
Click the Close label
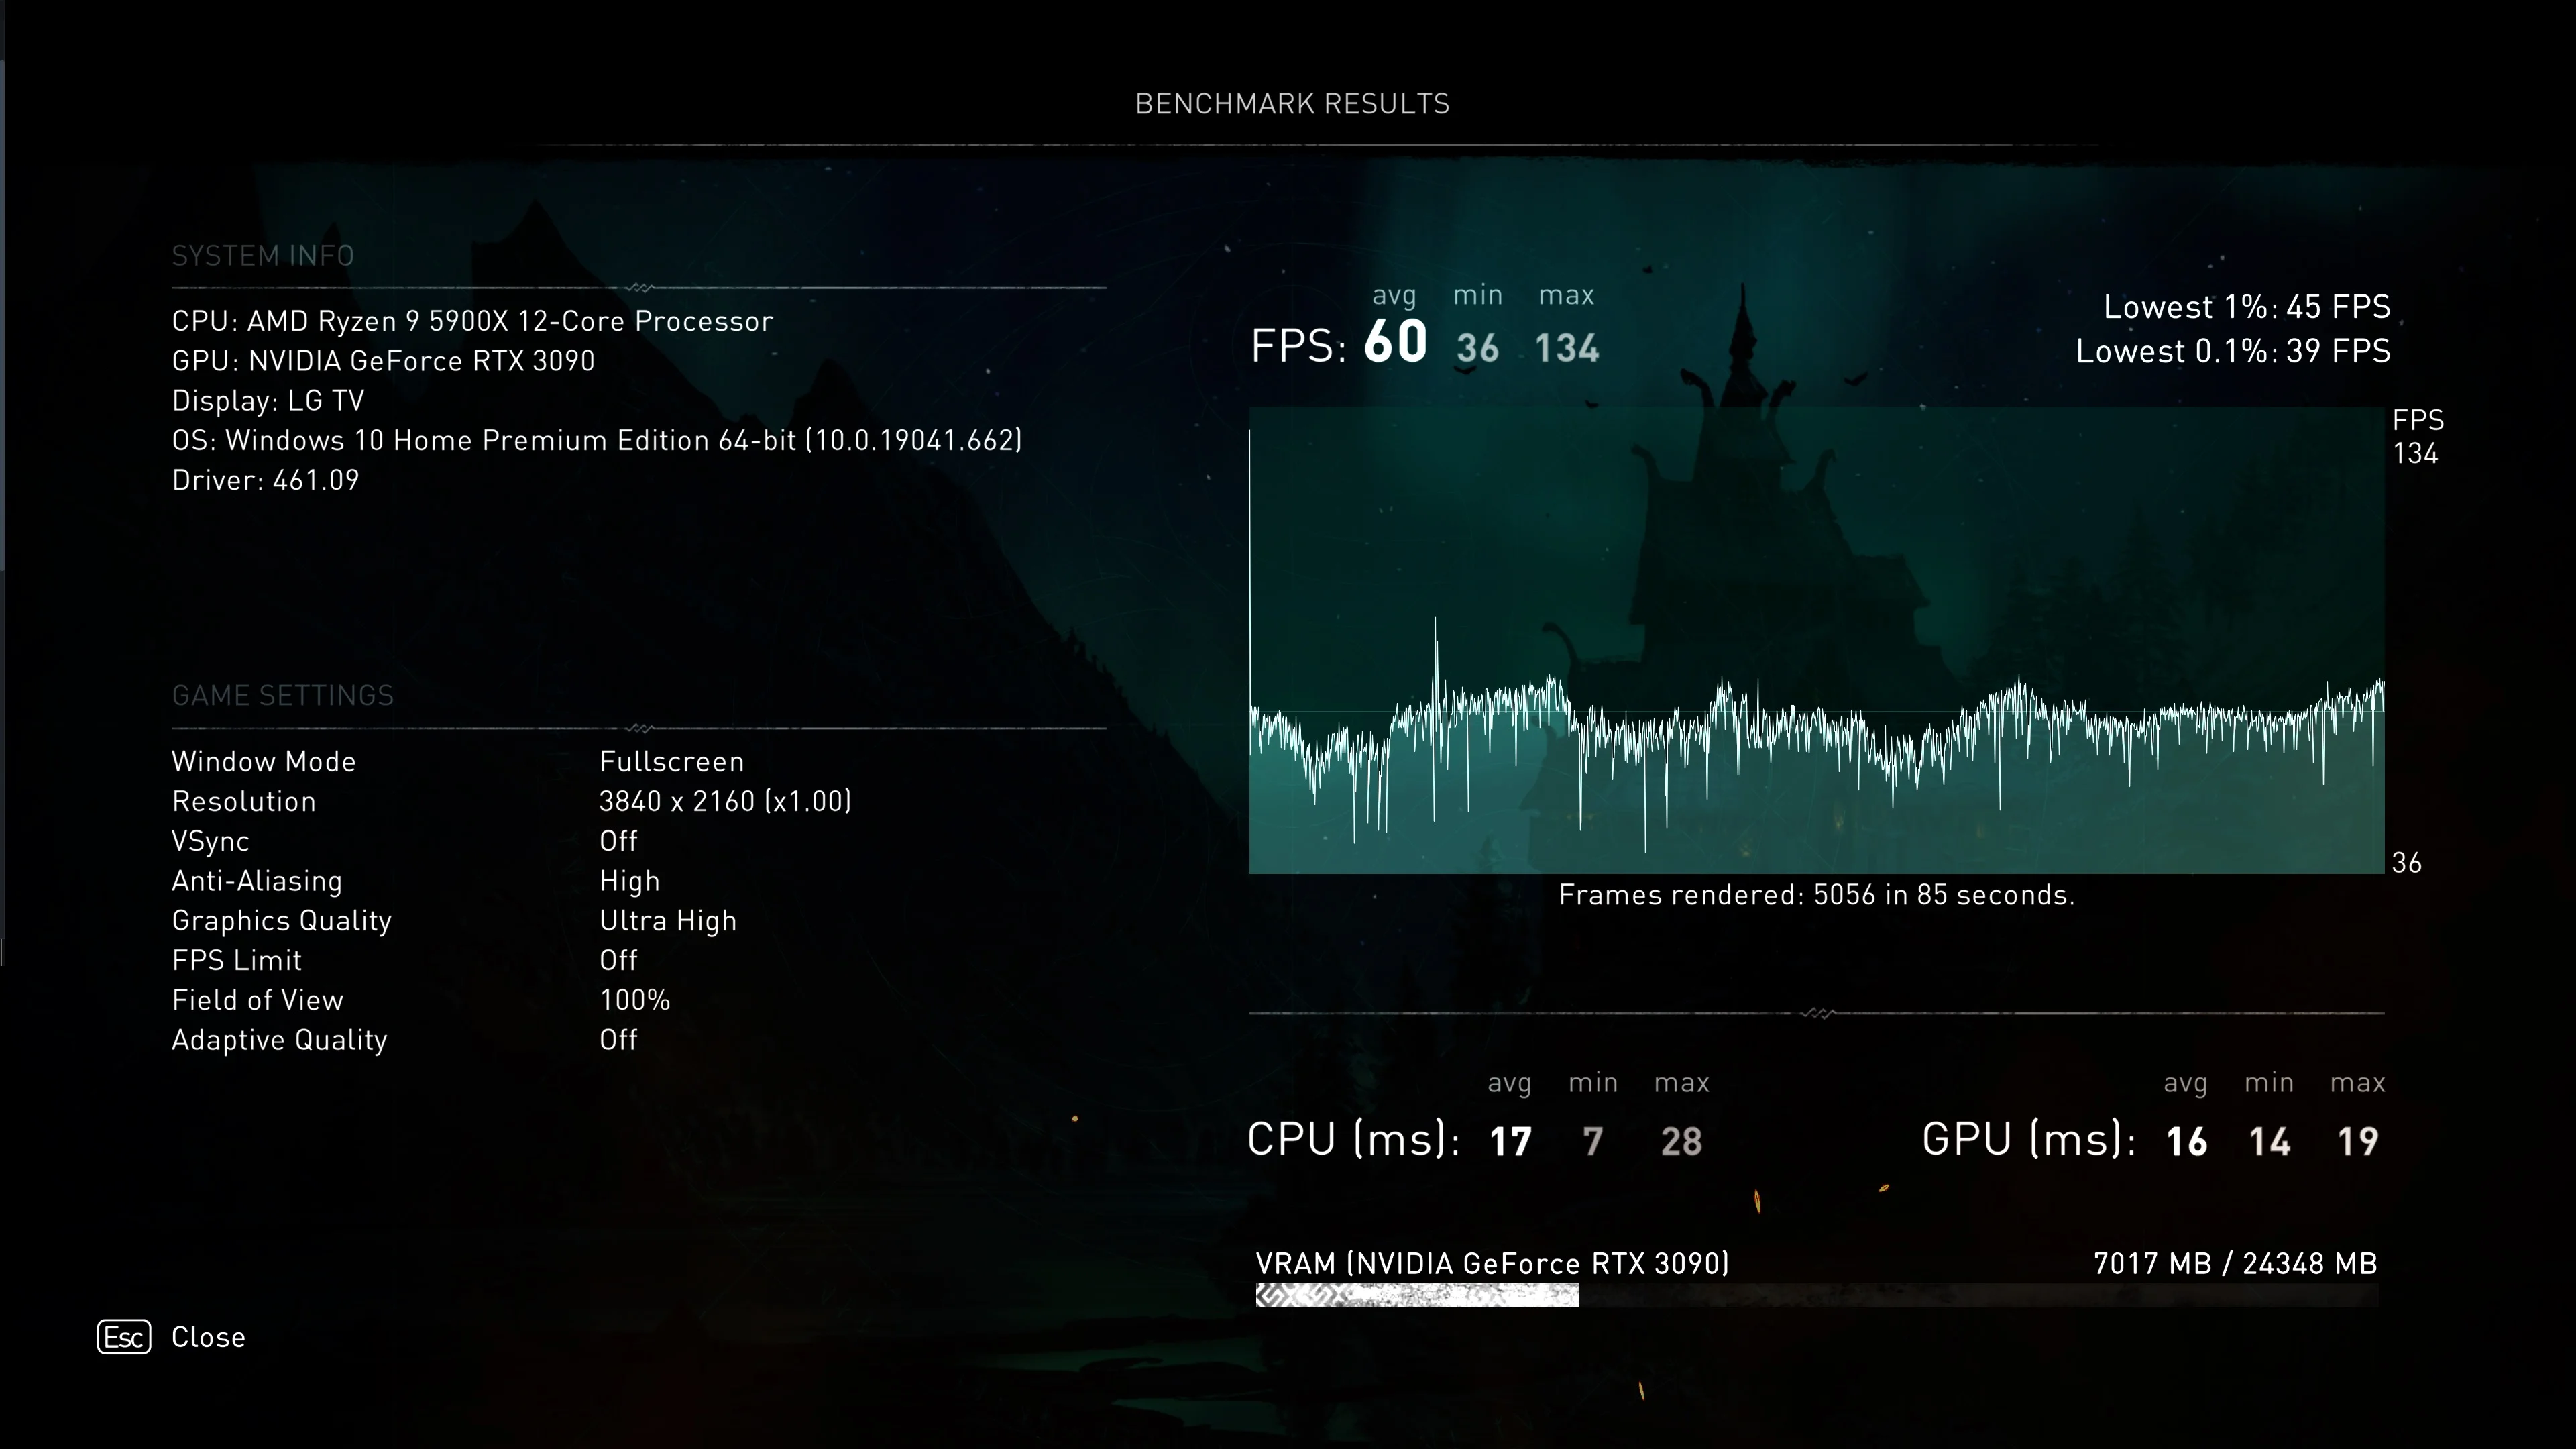tap(208, 1337)
